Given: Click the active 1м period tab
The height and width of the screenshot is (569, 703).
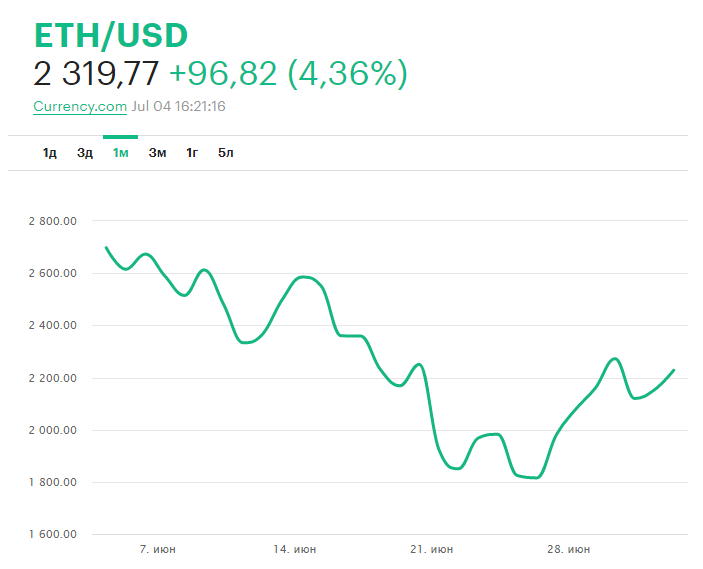Looking at the screenshot, I should (x=120, y=153).
